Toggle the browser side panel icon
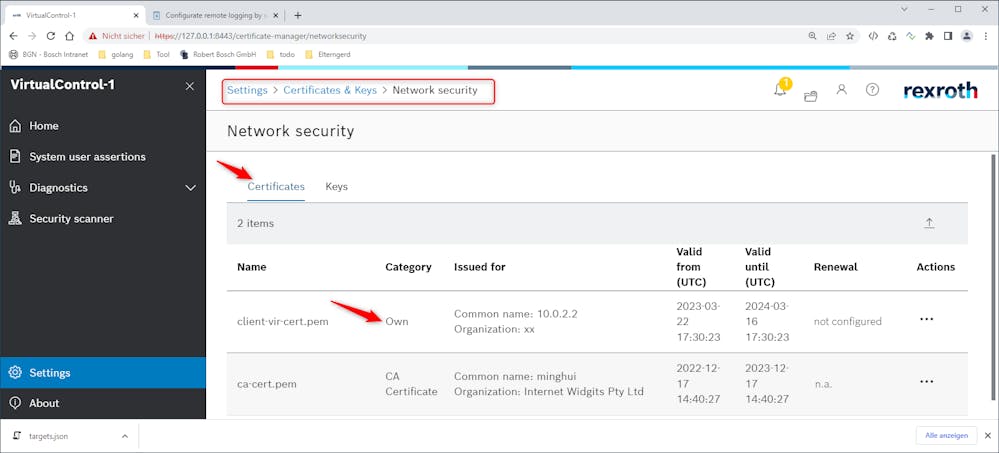Image resolution: width=999 pixels, height=453 pixels. tap(948, 36)
